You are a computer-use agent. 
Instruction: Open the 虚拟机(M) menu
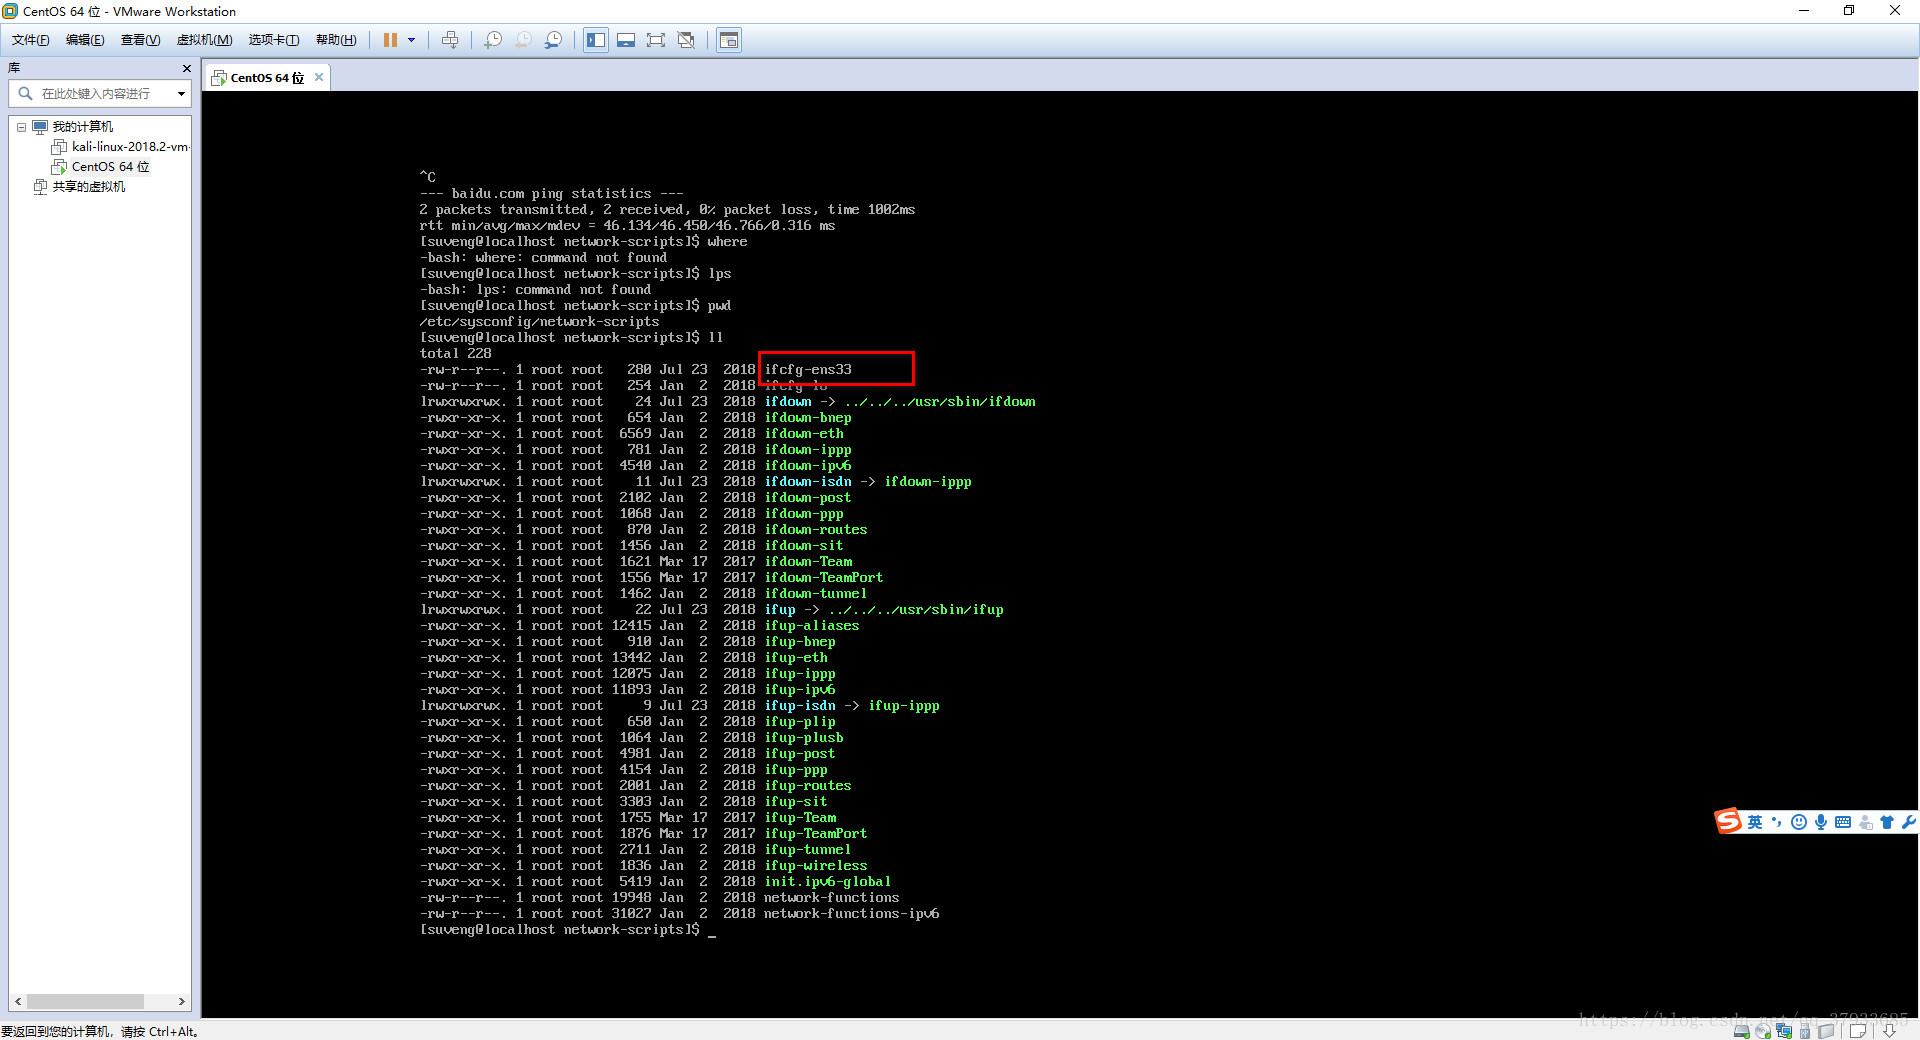click(x=204, y=40)
